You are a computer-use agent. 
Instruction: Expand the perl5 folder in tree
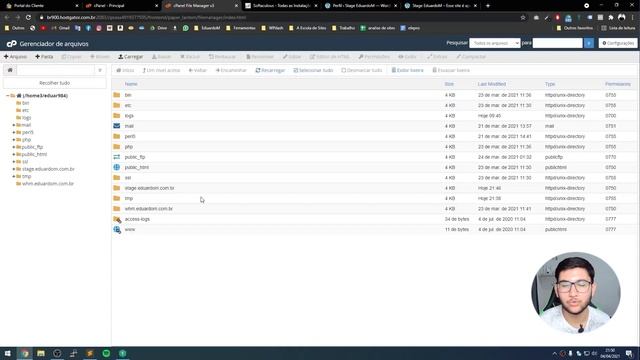[x=14, y=132]
